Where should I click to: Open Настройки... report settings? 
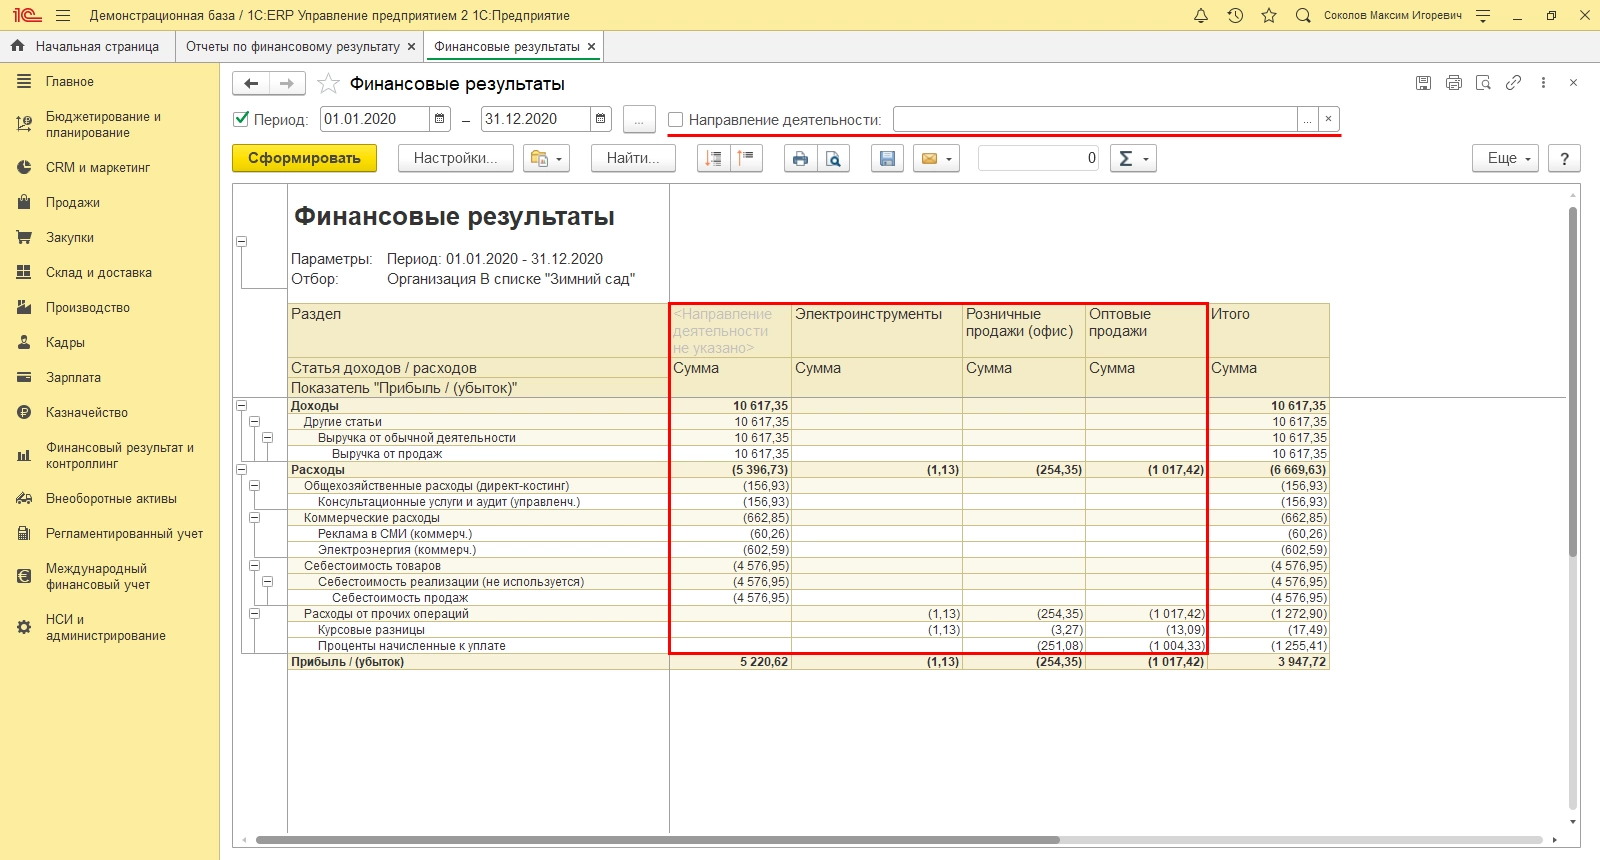click(x=455, y=159)
